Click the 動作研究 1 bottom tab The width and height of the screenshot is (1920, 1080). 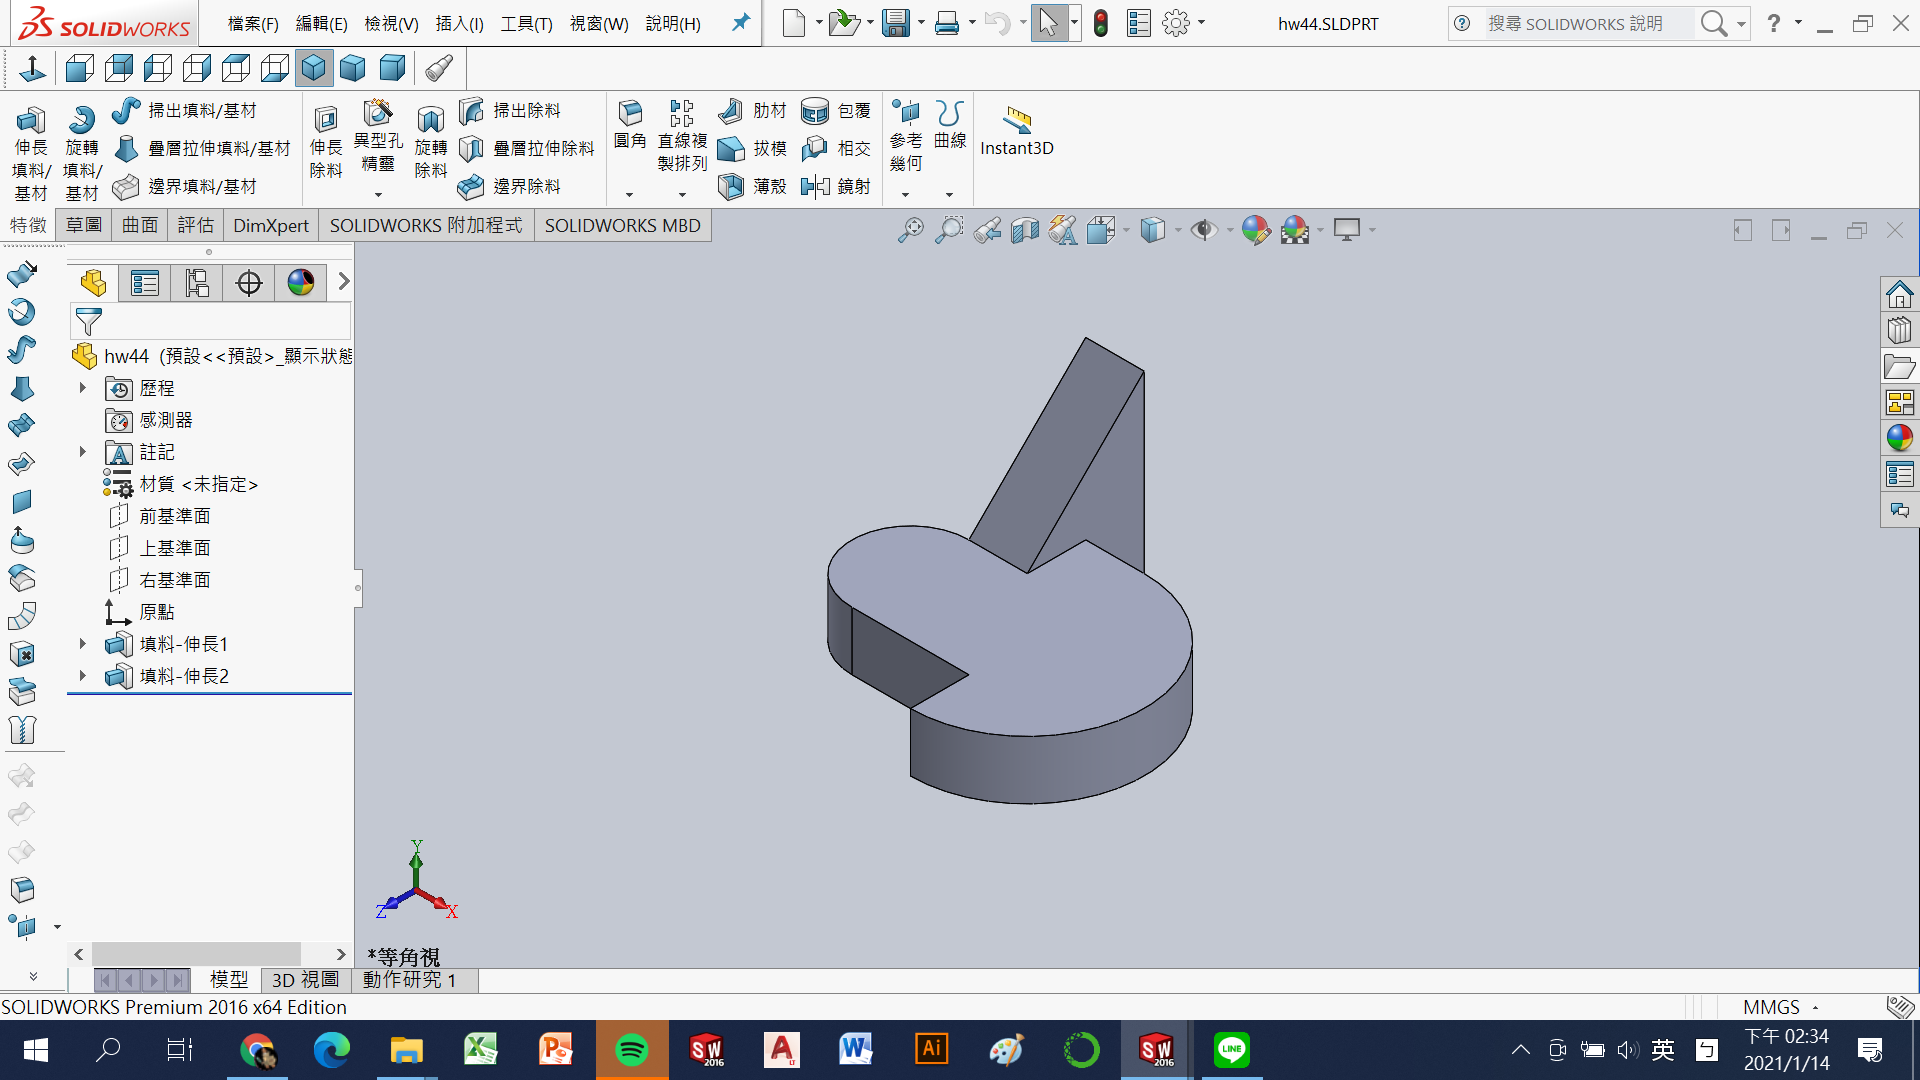click(x=409, y=980)
